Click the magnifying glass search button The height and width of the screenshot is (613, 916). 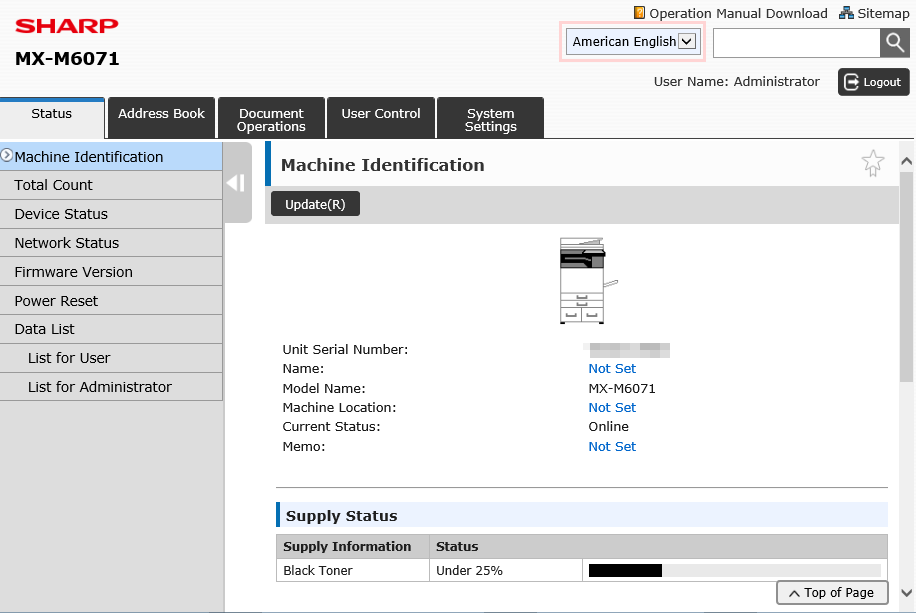coord(894,43)
